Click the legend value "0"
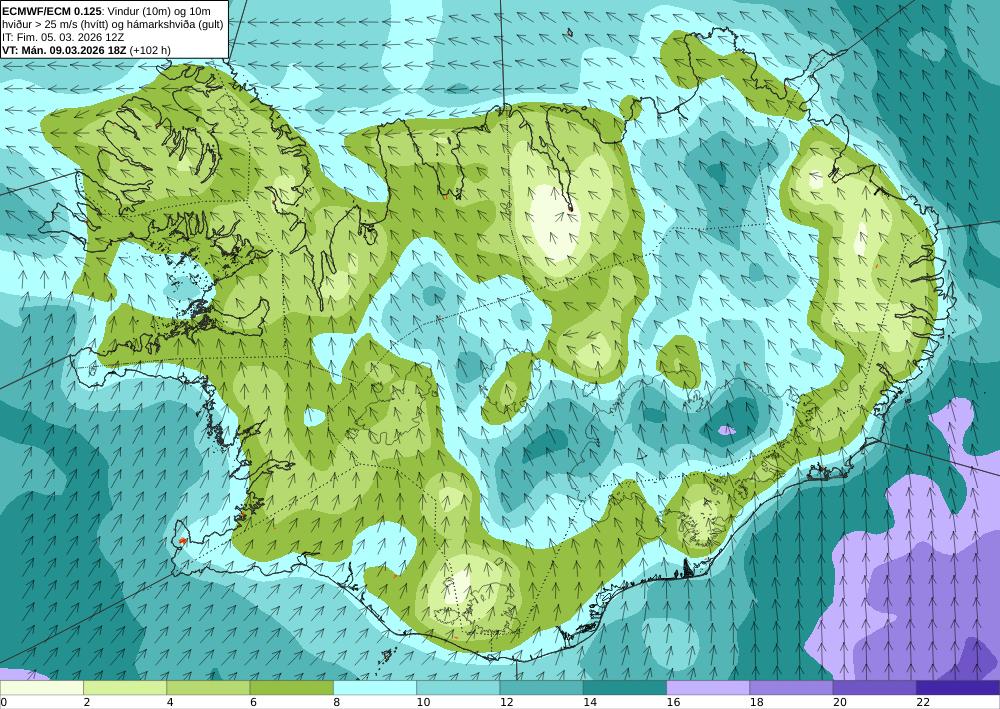Image resolution: width=1000 pixels, height=709 pixels. (x=3, y=703)
